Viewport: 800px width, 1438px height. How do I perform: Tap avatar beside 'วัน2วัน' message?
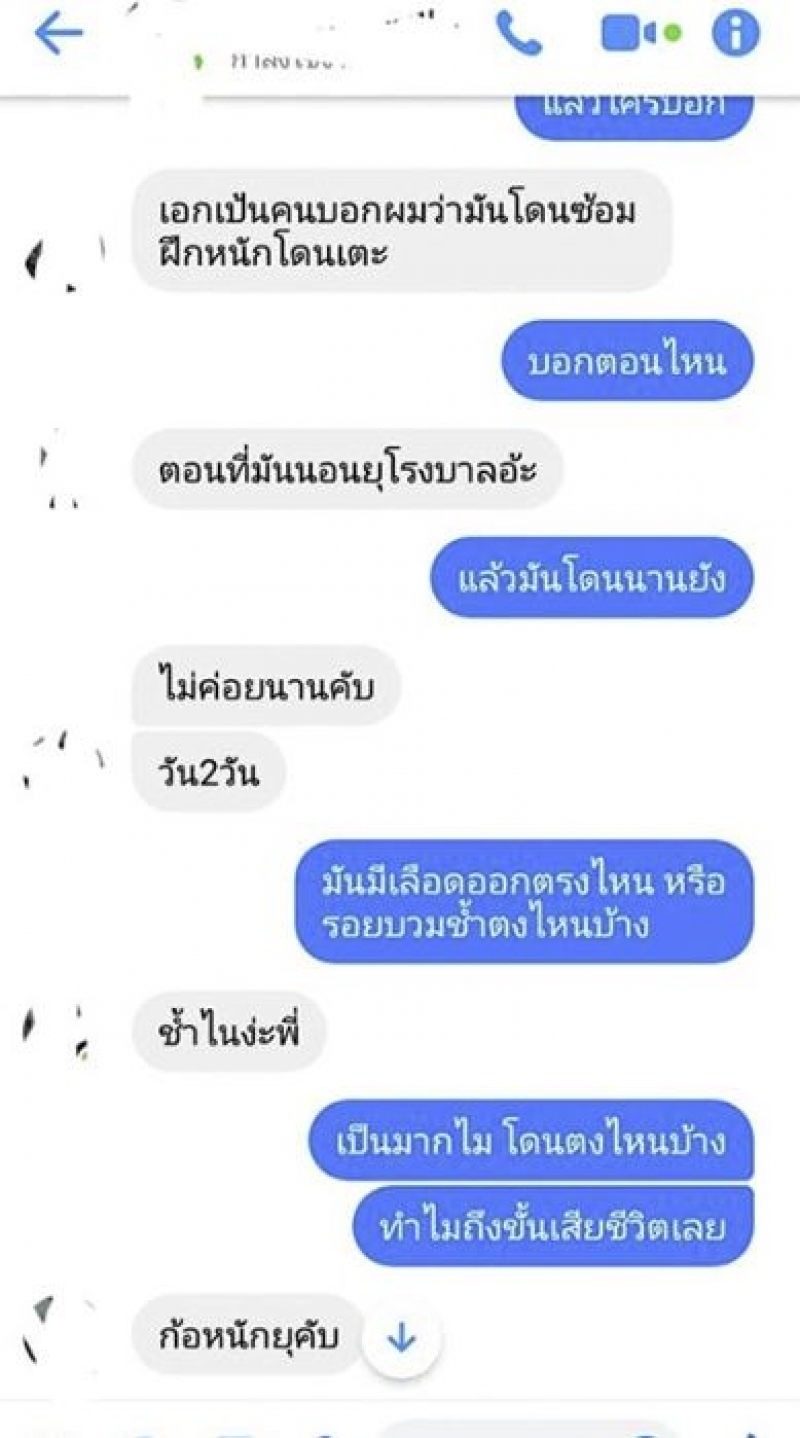point(63,758)
